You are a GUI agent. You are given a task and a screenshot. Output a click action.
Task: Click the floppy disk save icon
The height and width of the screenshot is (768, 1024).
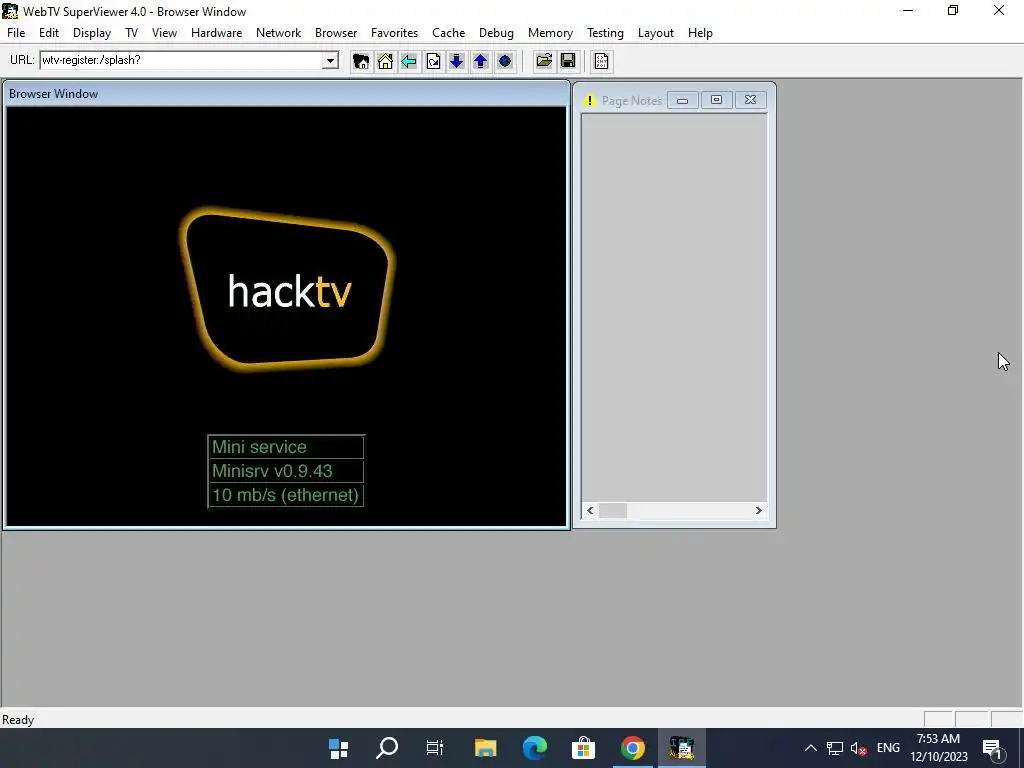tap(568, 61)
